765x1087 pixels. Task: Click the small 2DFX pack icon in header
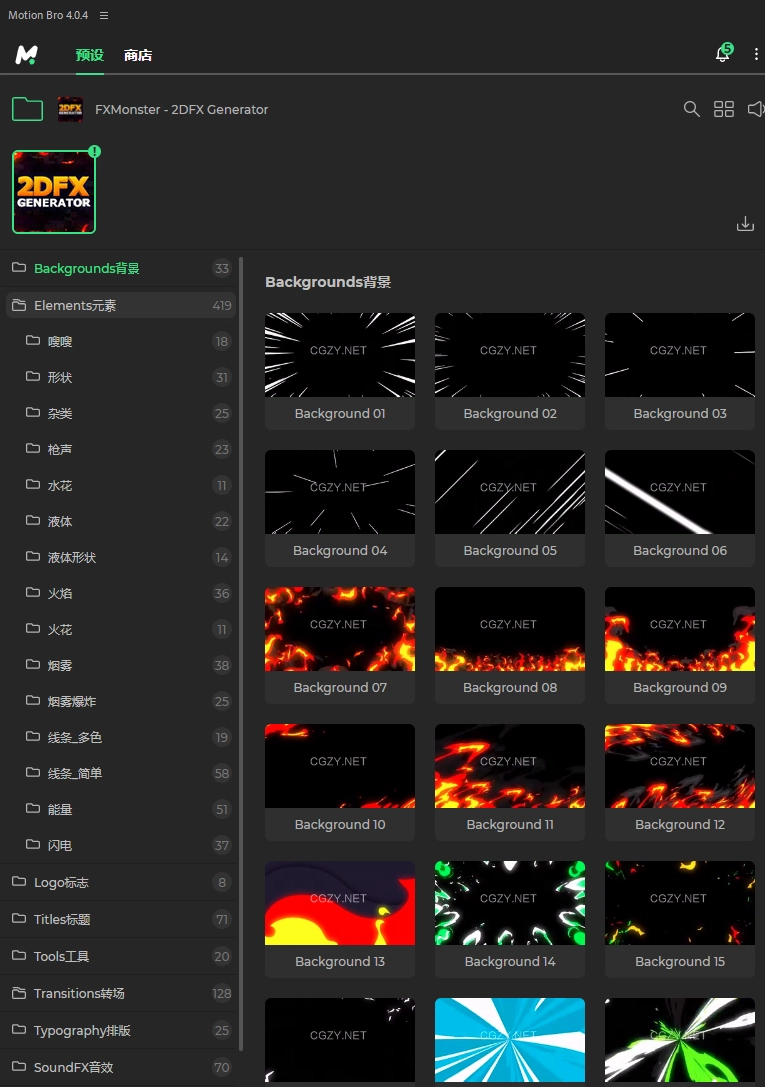coord(70,109)
